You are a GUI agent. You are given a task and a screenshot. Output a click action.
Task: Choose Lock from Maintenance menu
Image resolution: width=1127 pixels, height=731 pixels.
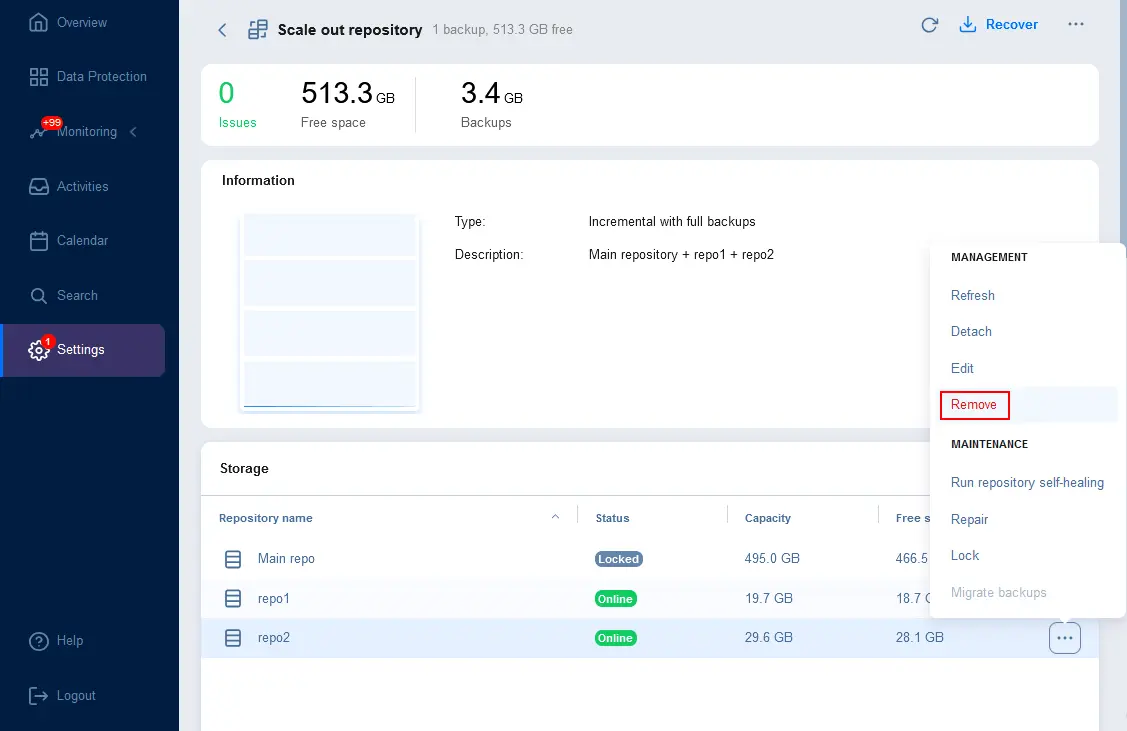point(965,556)
